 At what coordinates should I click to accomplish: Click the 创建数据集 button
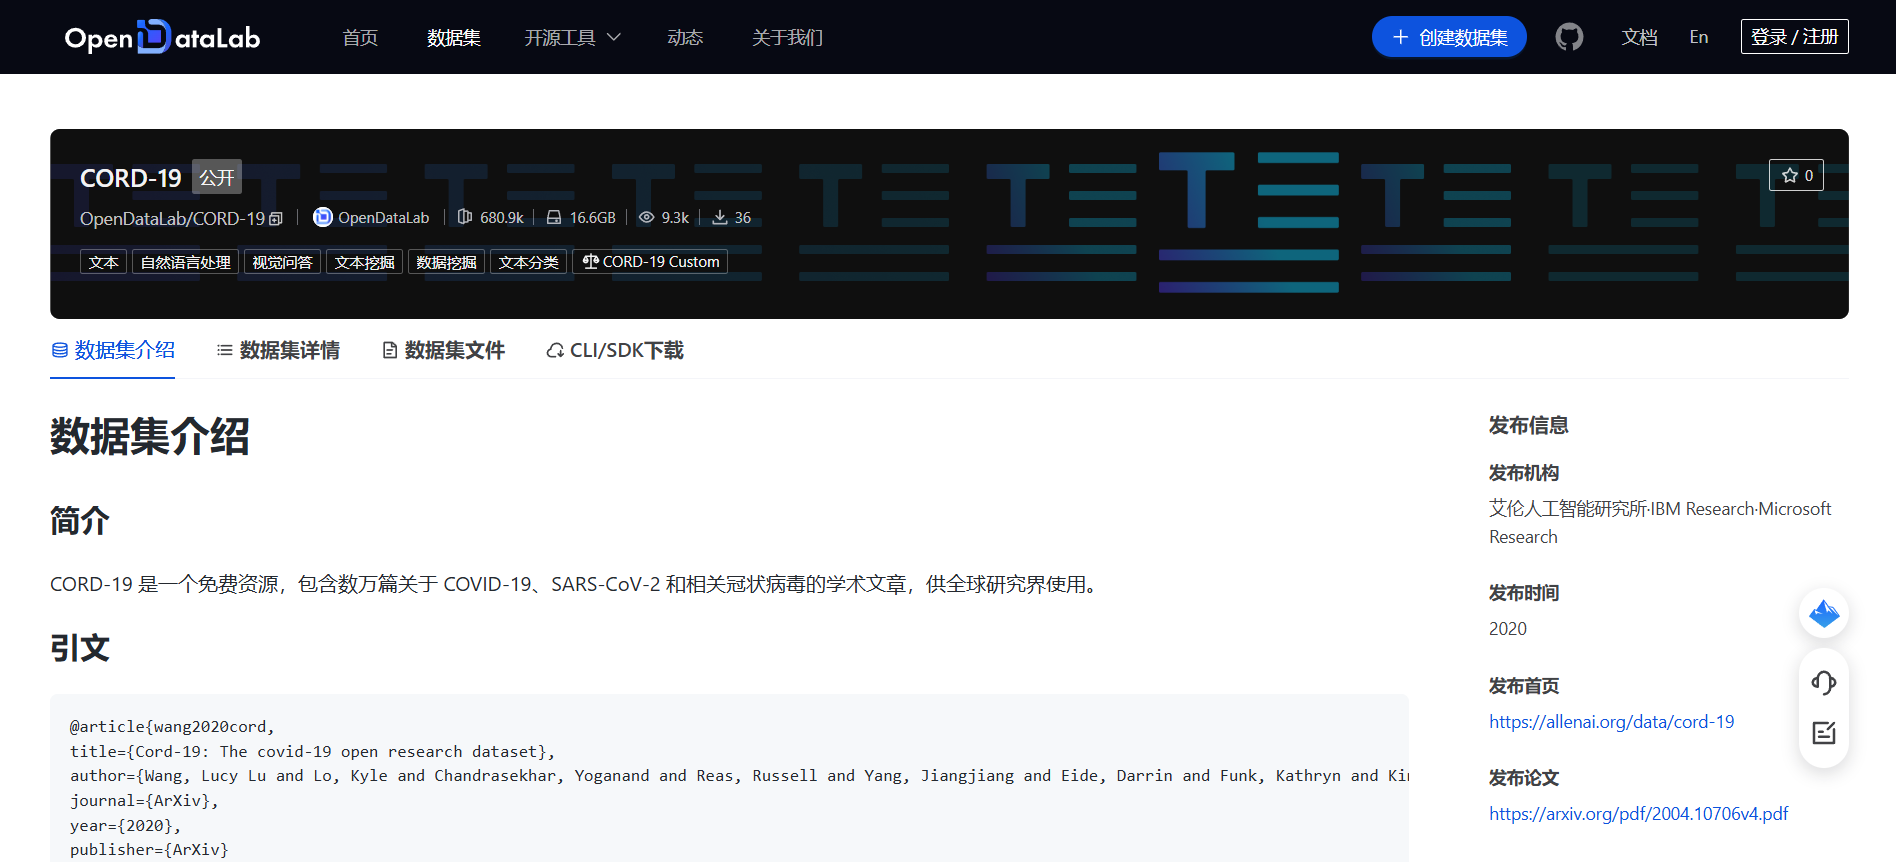point(1449,37)
